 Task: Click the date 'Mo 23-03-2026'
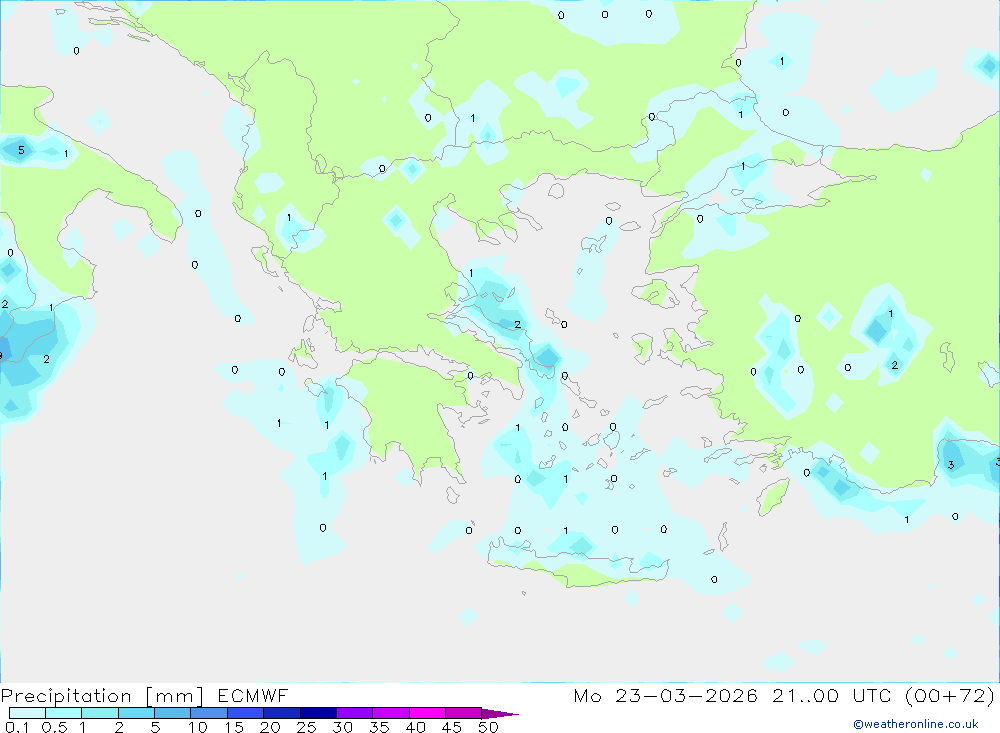(665, 695)
